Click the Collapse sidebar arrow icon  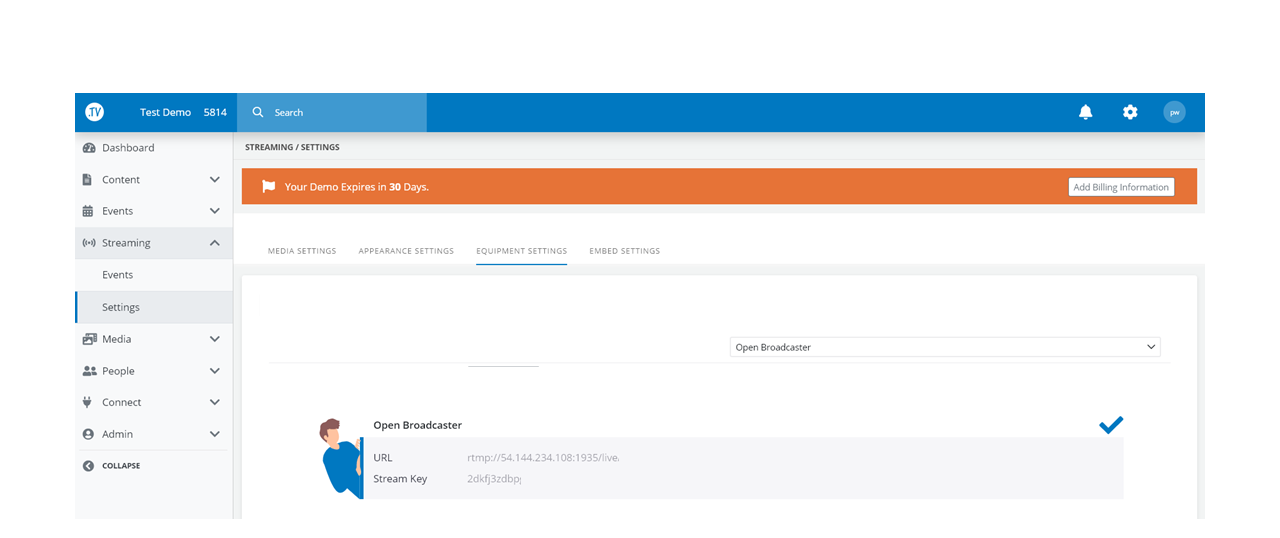click(88, 466)
